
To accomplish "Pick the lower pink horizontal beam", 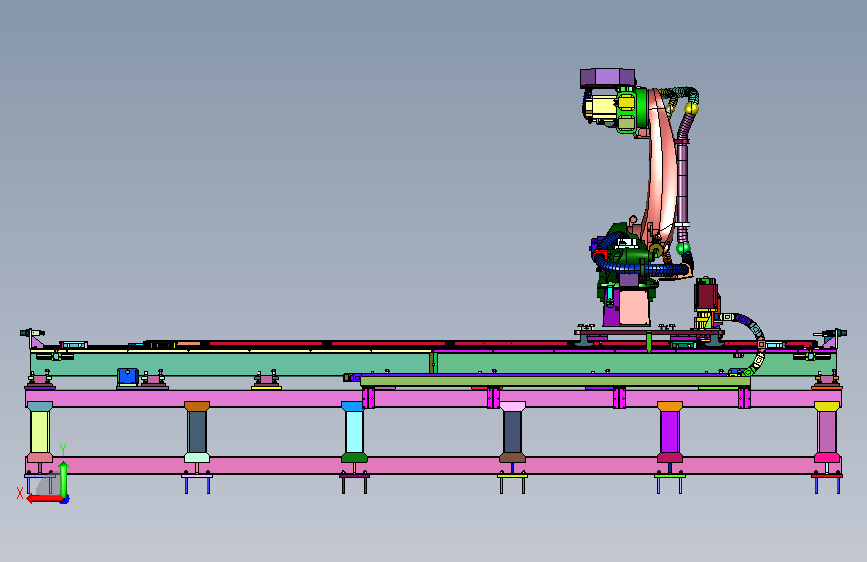I will [434, 465].
